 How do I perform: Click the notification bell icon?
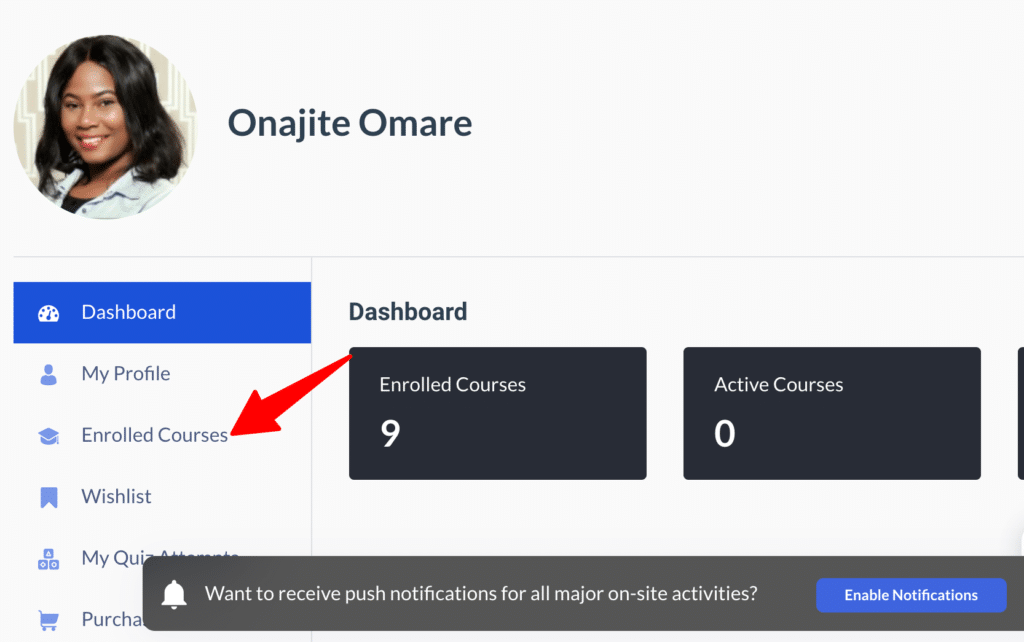pyautogui.click(x=174, y=594)
